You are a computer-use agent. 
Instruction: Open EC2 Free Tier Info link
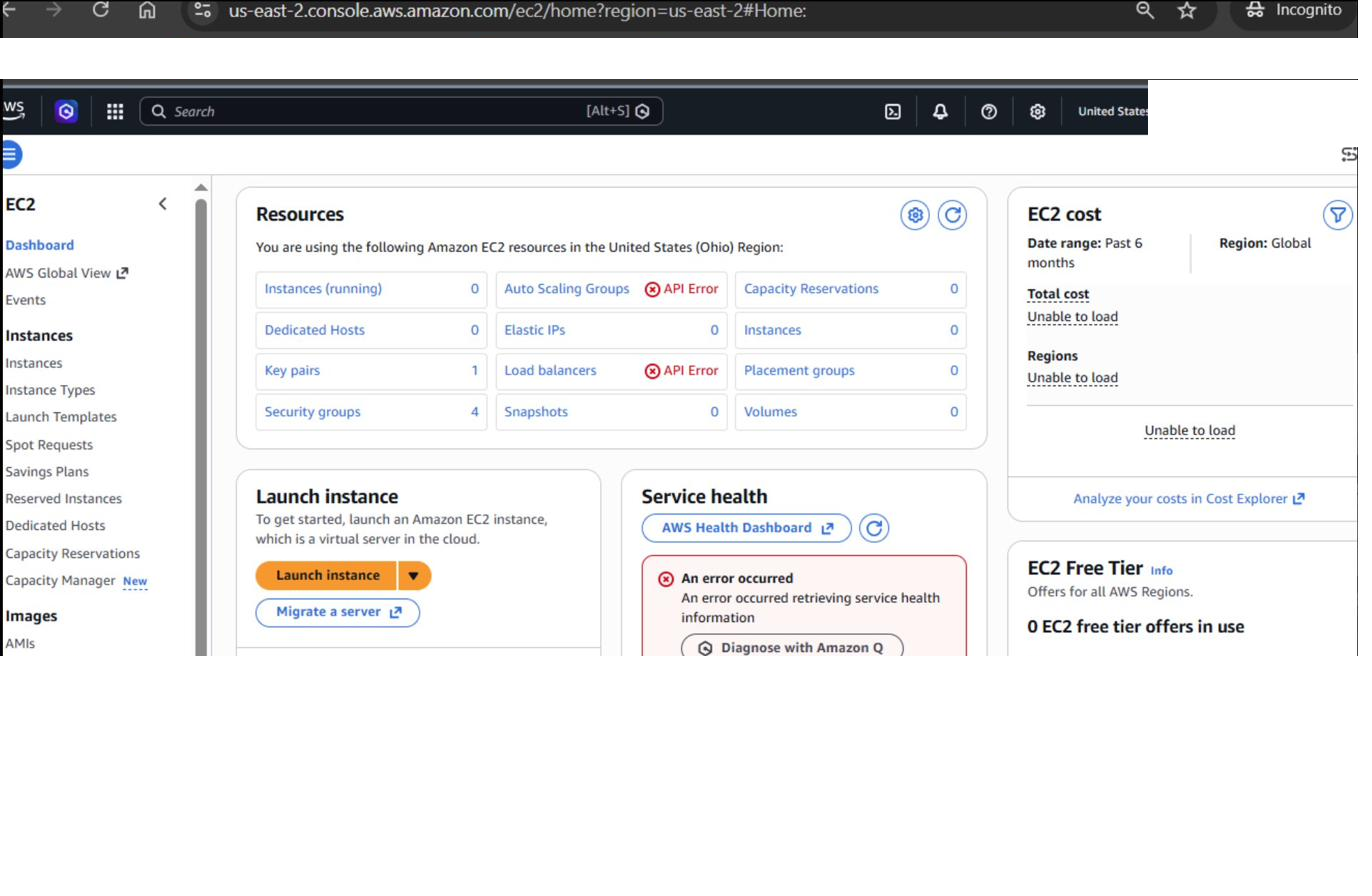coord(1161,571)
